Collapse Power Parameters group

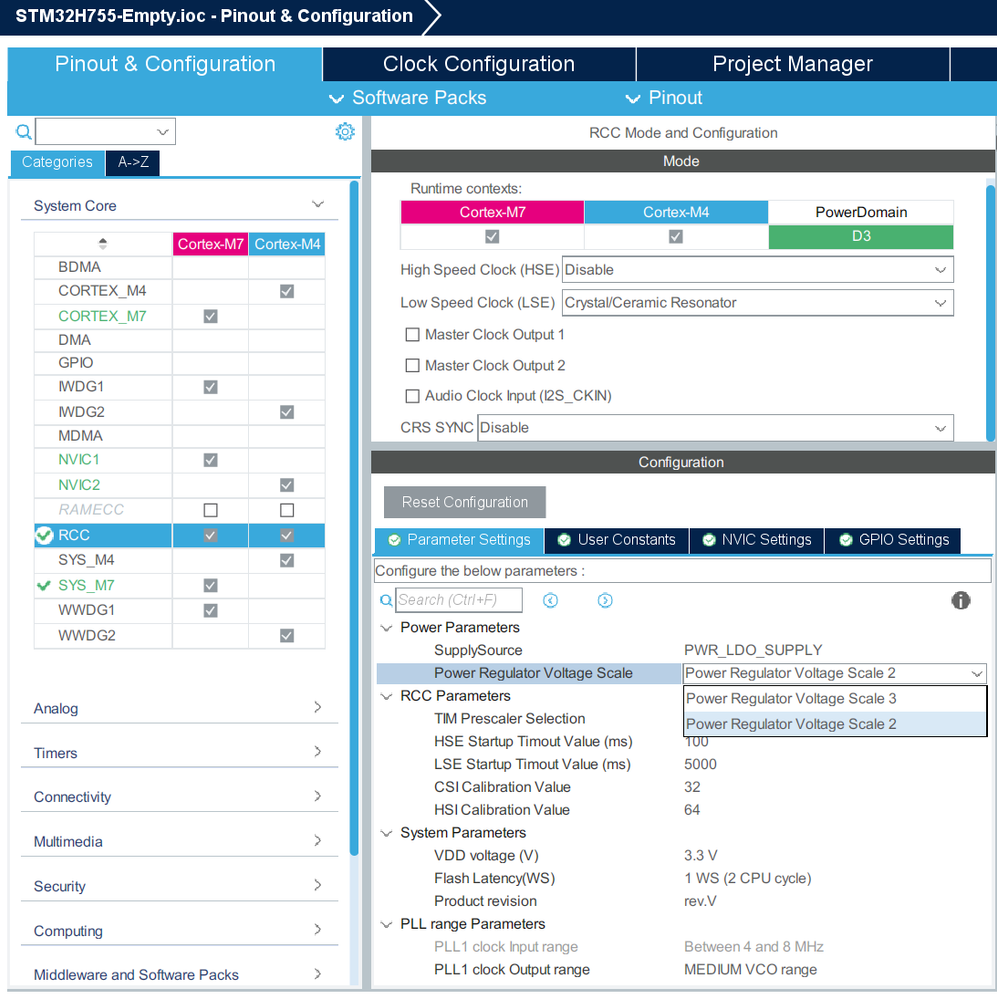point(386,628)
